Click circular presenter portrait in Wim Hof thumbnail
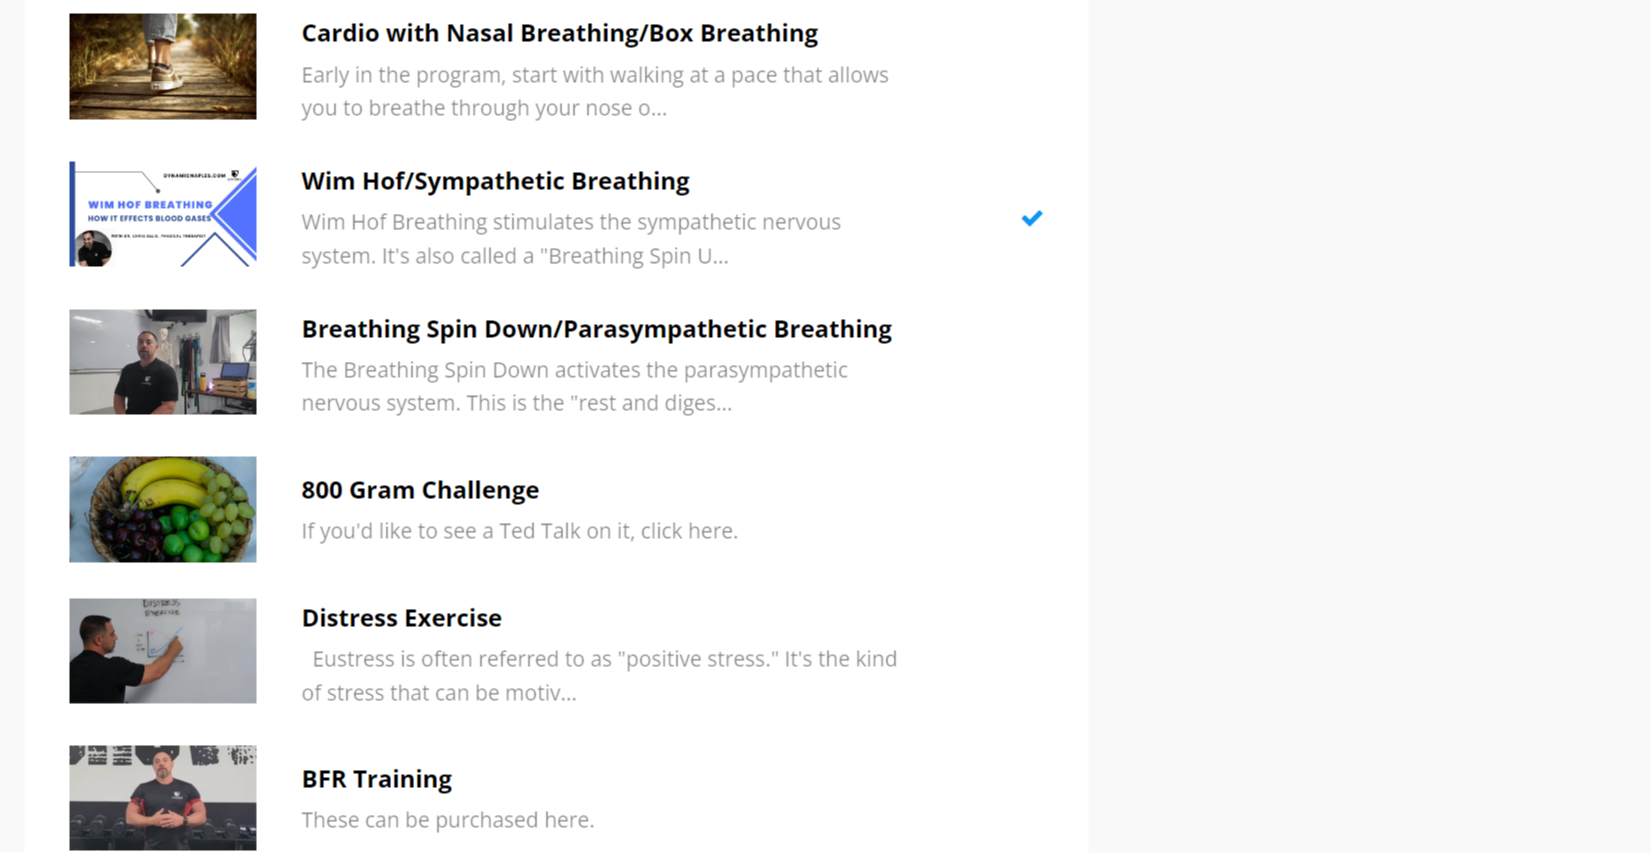Image resolution: width=1651 pixels, height=853 pixels. click(94, 248)
